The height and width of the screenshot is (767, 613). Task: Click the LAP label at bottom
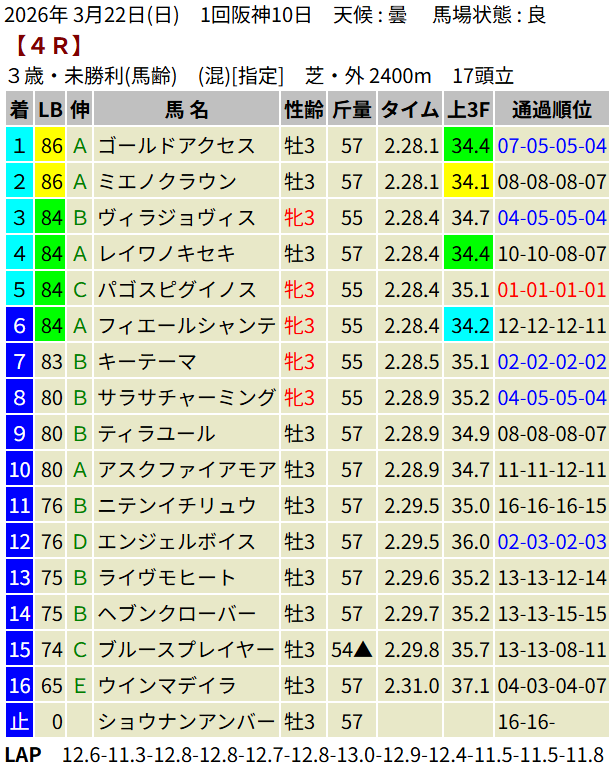pyautogui.click(x=23, y=754)
